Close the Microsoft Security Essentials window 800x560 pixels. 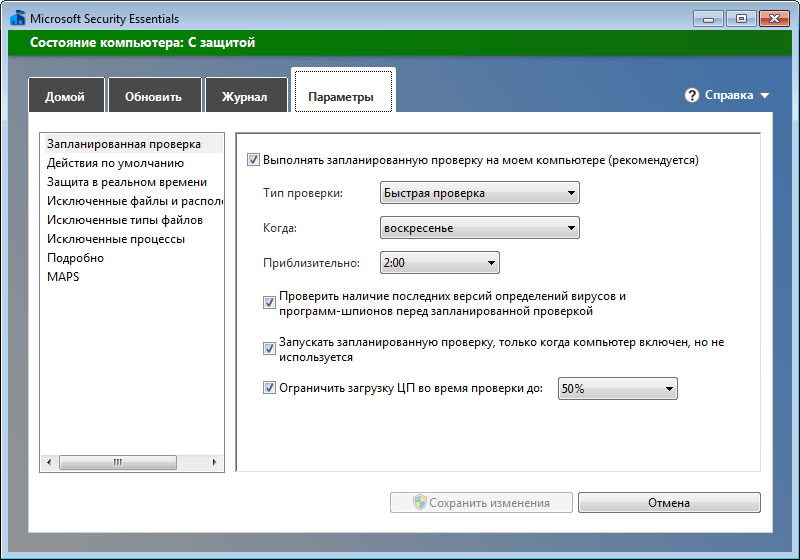pyautogui.click(x=774, y=19)
